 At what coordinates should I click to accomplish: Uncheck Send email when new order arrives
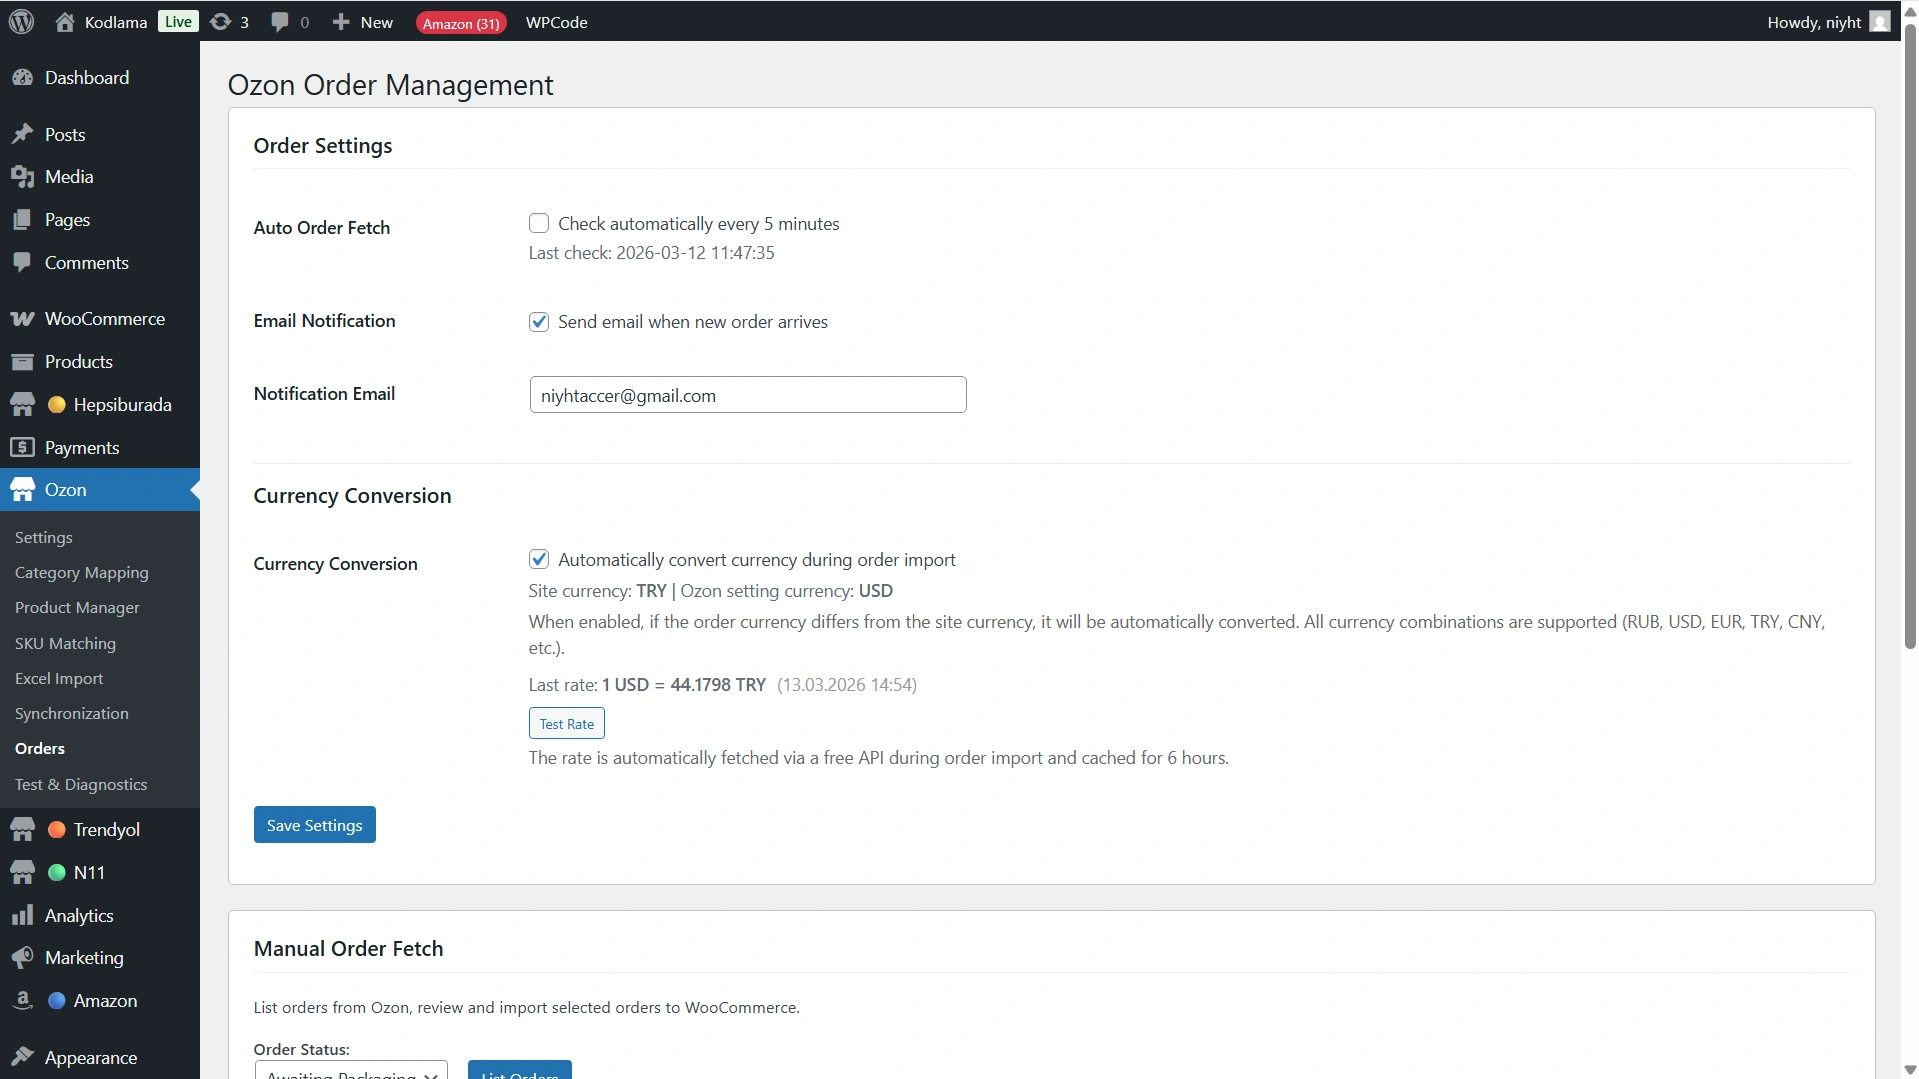point(539,322)
